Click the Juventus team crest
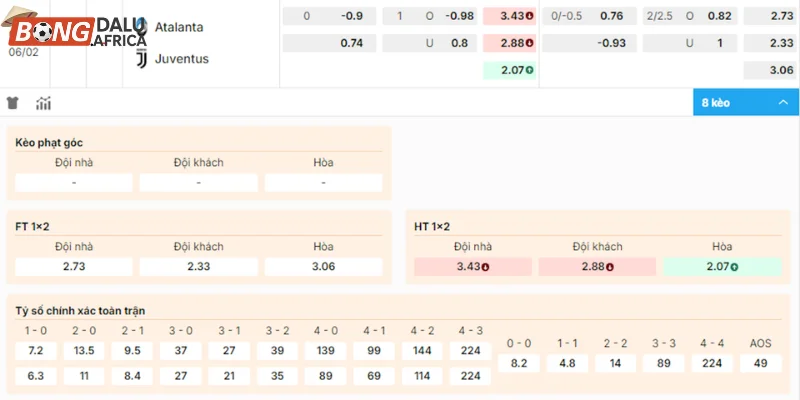800x400 pixels. (141, 58)
